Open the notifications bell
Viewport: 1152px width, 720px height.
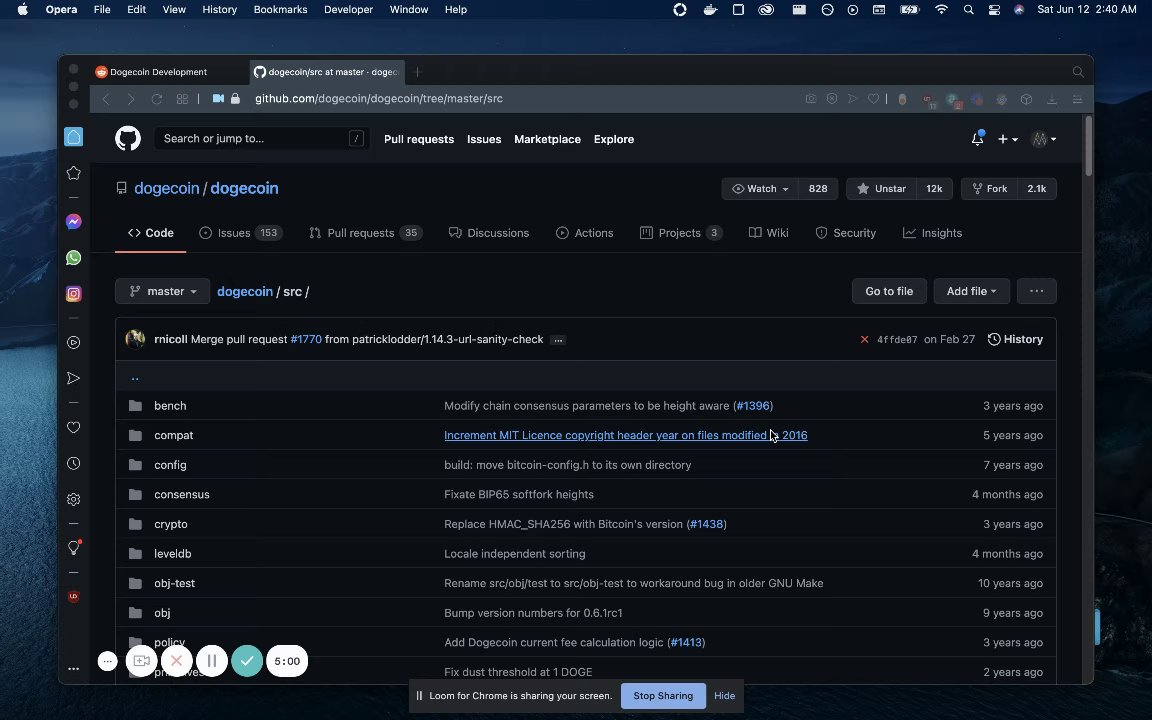(x=977, y=138)
